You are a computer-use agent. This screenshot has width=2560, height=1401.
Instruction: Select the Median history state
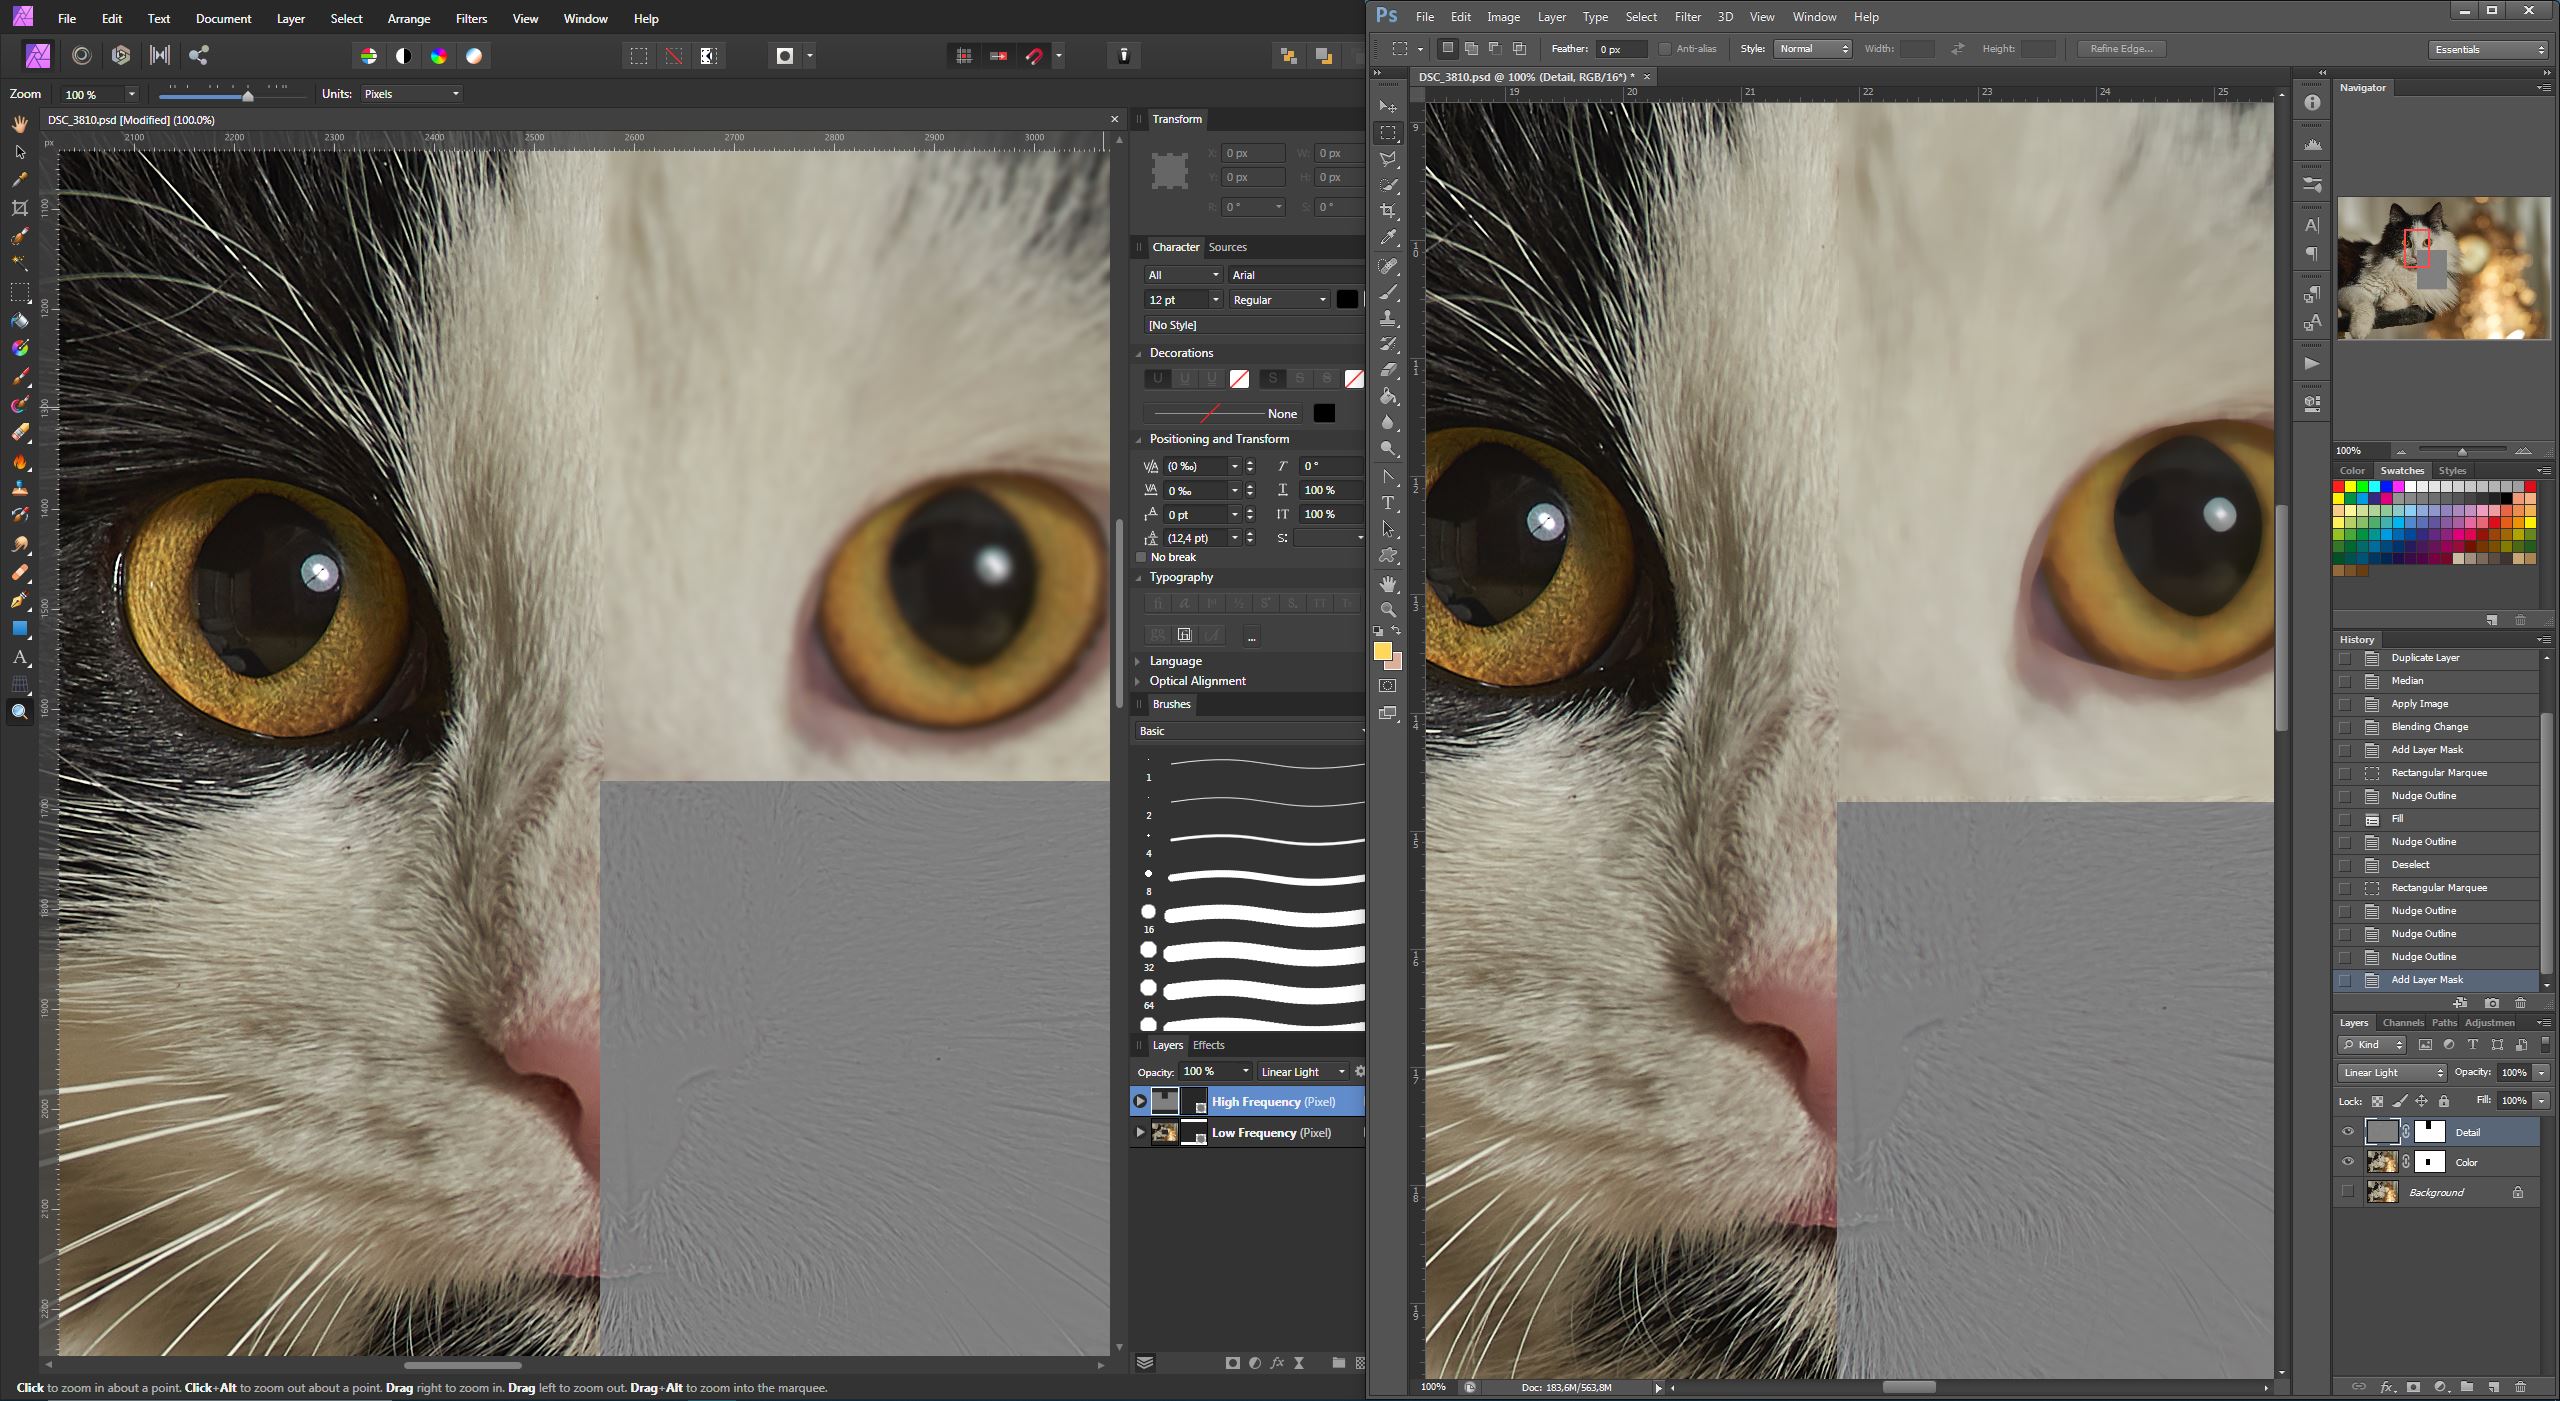2407,681
